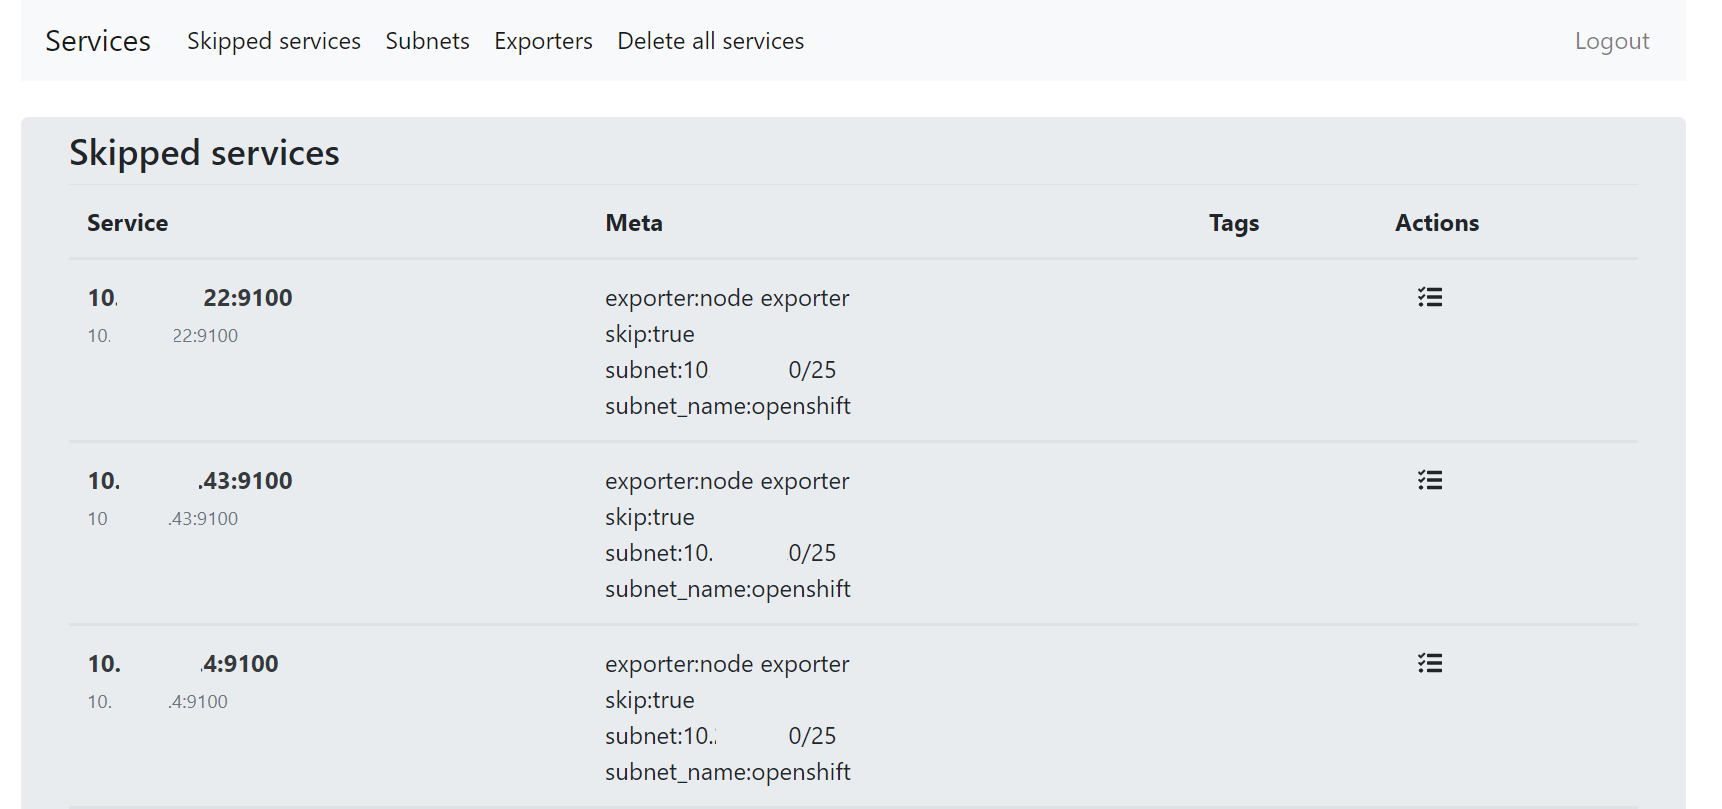Click exporter:node exporter in the 22:9100 row

[x=727, y=298]
